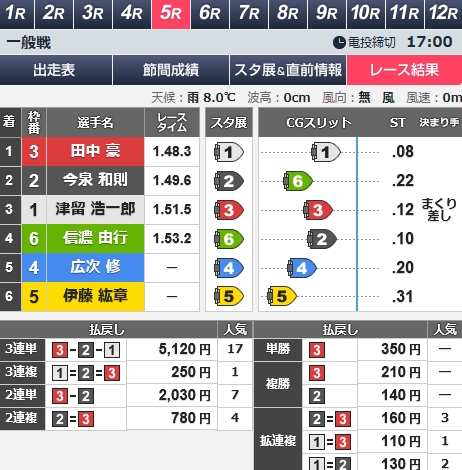Click the clock icon beside 電投締切
Screen dimensions: 462x470
point(339,42)
